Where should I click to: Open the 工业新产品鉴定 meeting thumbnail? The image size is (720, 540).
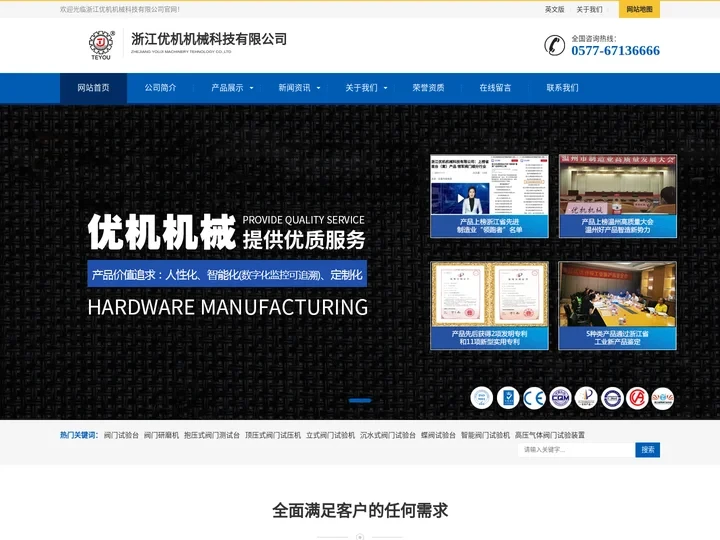click(618, 306)
